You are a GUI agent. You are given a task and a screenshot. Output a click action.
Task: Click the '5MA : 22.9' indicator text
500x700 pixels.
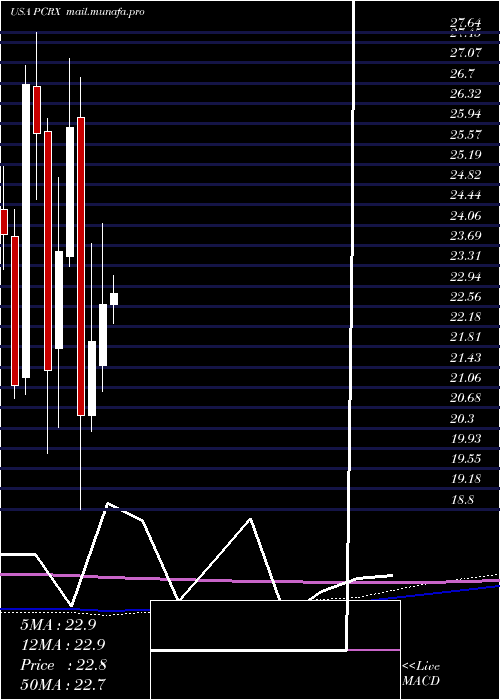[x=58, y=625]
